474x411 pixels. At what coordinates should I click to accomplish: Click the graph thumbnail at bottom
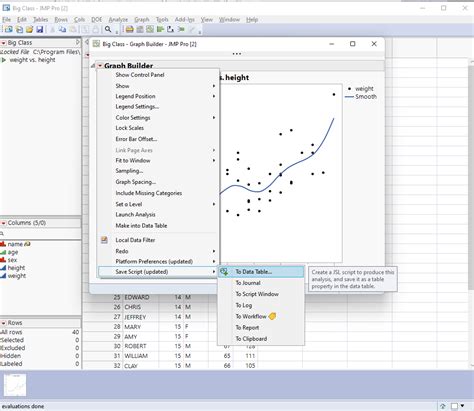coord(15,385)
